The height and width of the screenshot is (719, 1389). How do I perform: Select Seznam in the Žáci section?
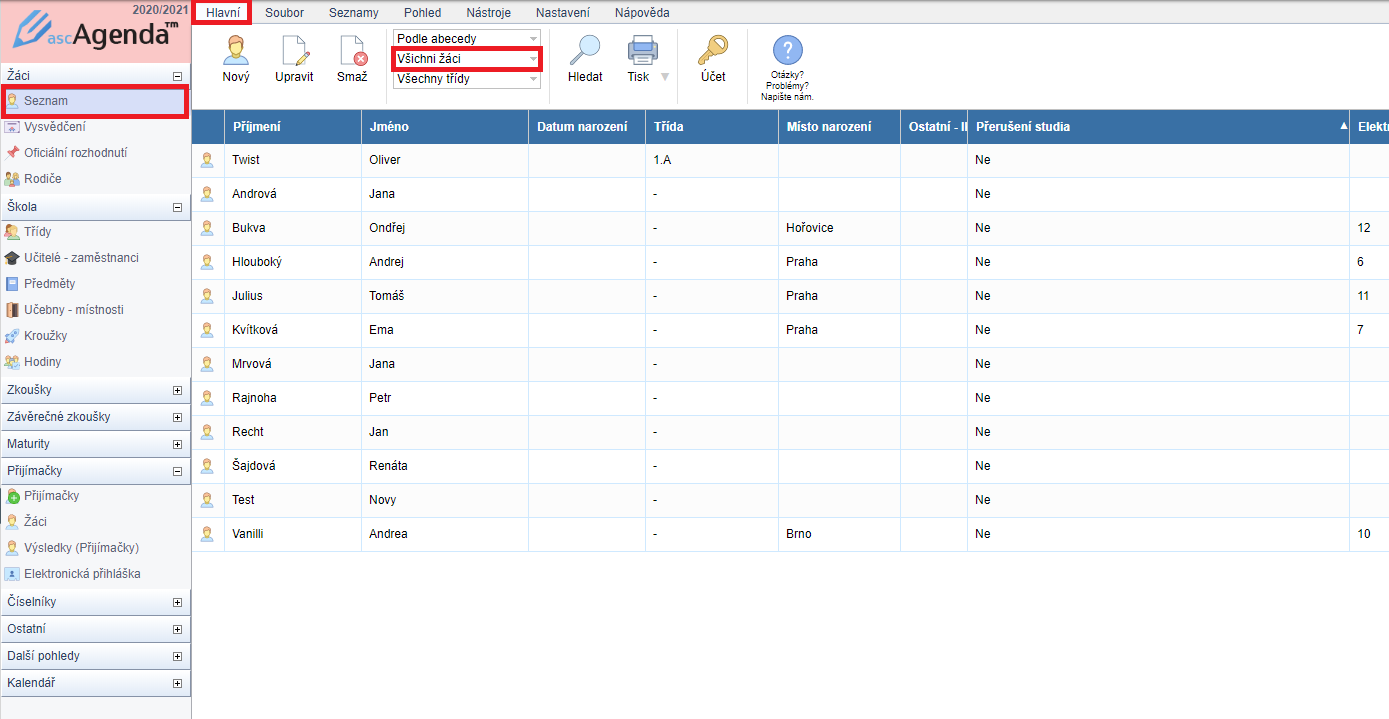(x=95, y=101)
